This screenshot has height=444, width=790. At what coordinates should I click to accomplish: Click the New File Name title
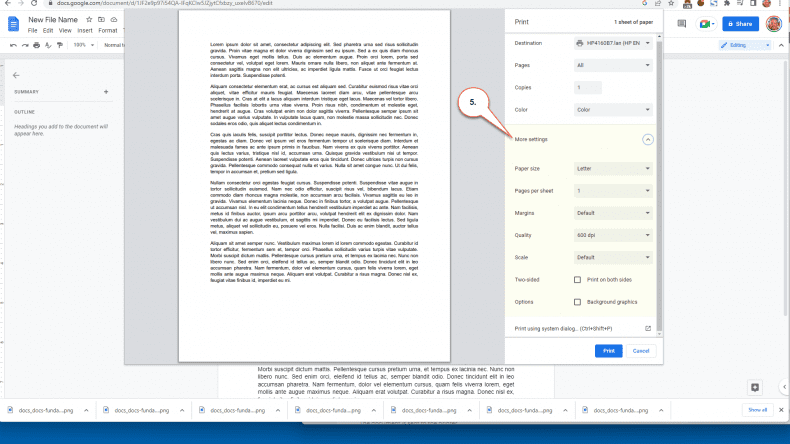click(x=53, y=20)
